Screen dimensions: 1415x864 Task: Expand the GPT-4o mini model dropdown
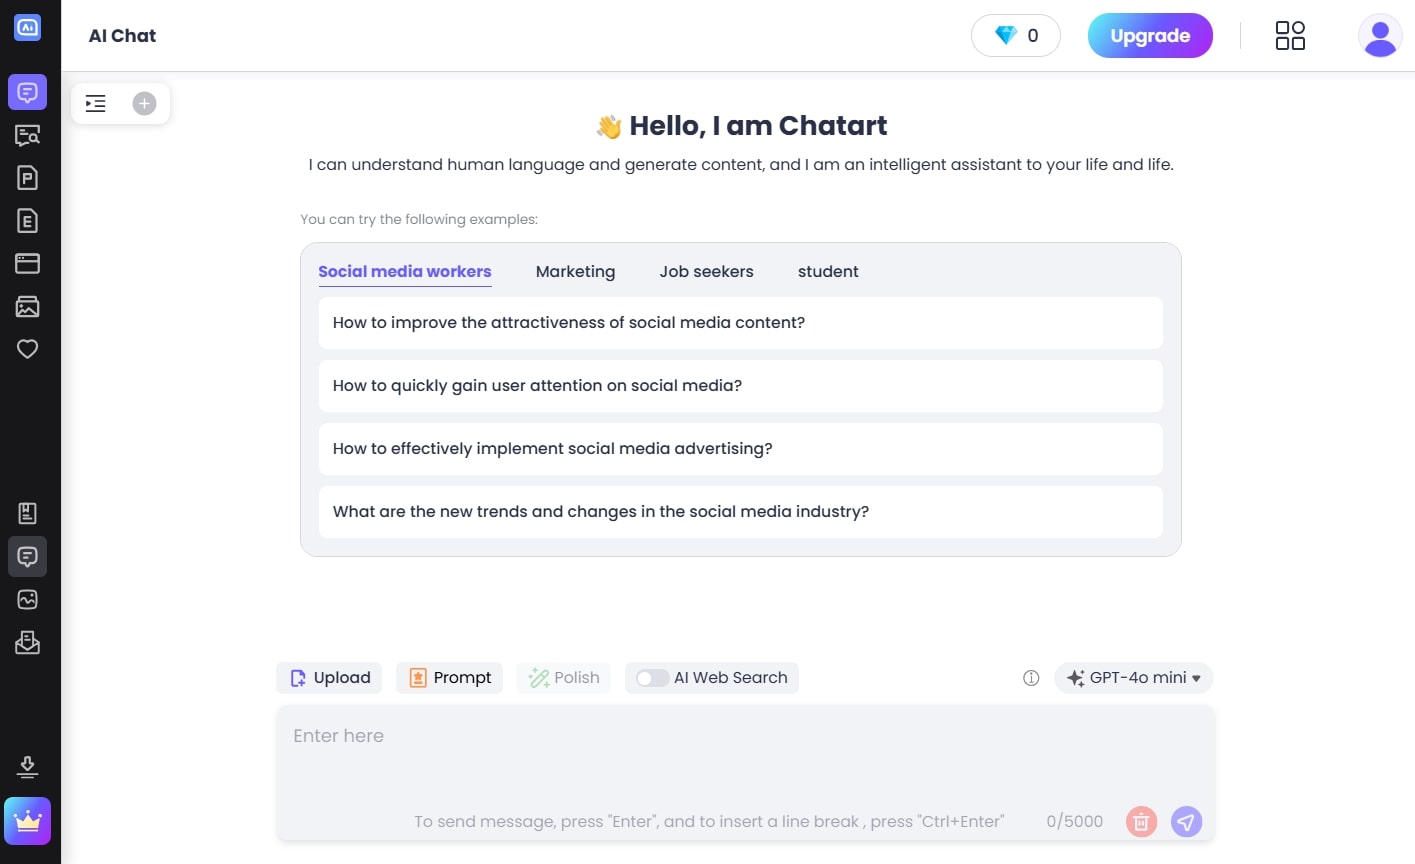pos(1133,678)
